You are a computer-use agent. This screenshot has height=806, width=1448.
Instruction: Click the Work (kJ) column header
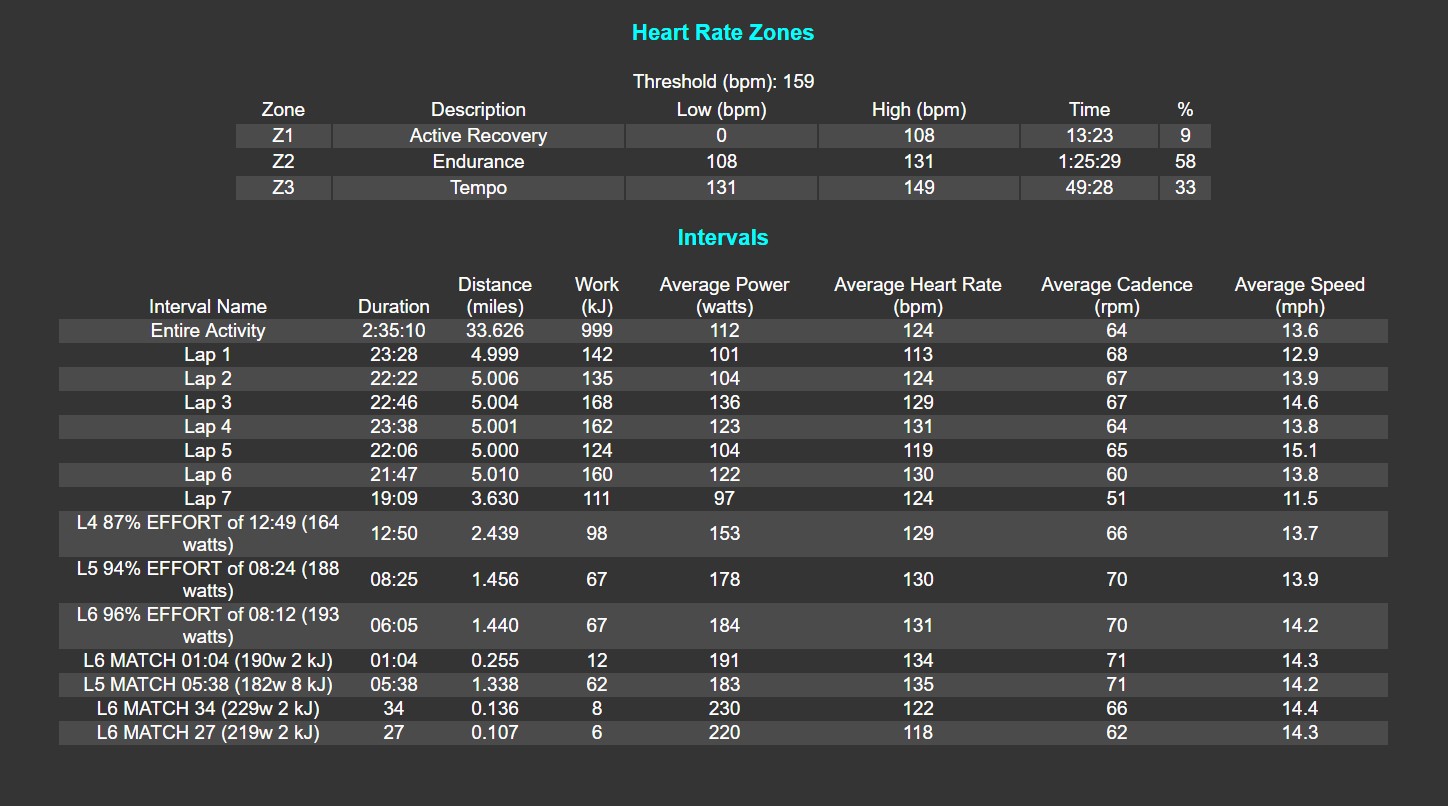(x=597, y=296)
